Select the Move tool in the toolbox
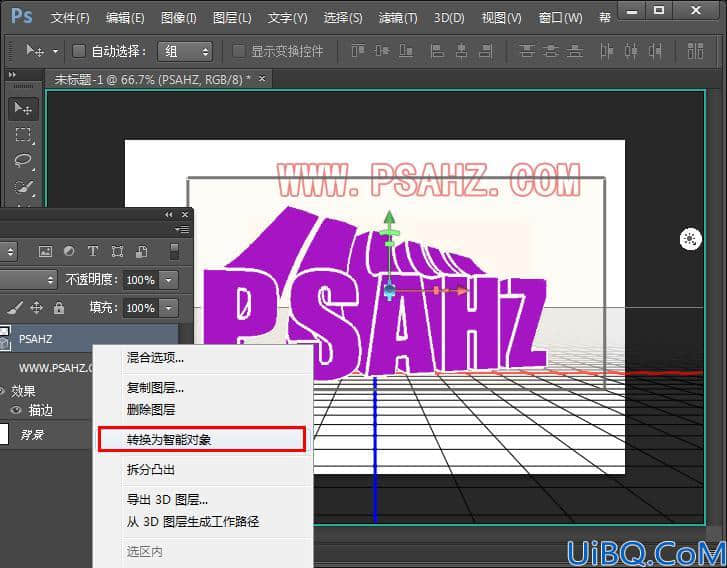 [x=23, y=108]
